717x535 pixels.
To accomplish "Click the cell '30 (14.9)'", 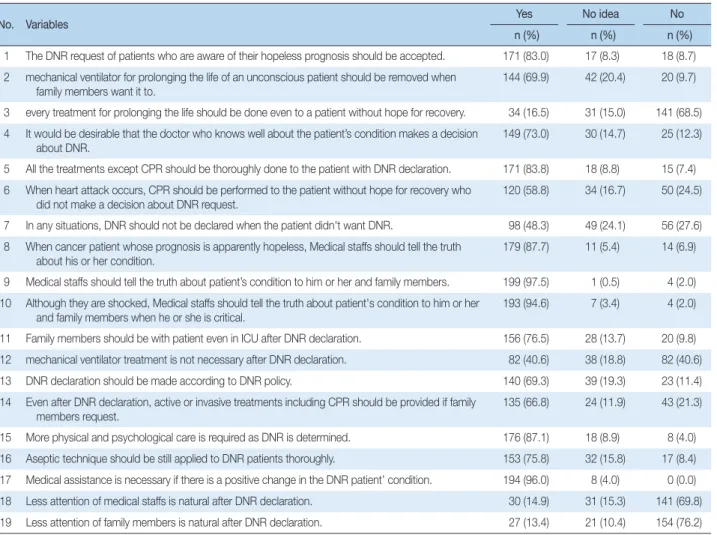I will pyautogui.click(x=529, y=501).
